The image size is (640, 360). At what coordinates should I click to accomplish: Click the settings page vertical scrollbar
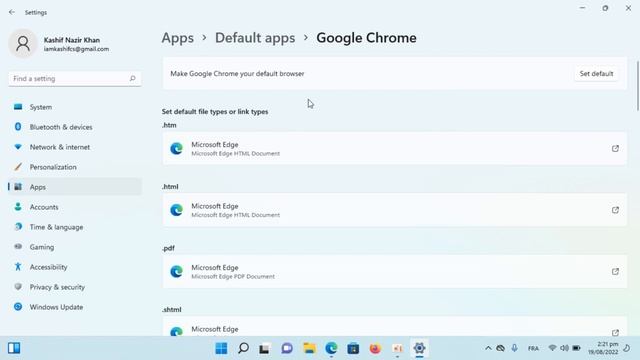click(638, 86)
